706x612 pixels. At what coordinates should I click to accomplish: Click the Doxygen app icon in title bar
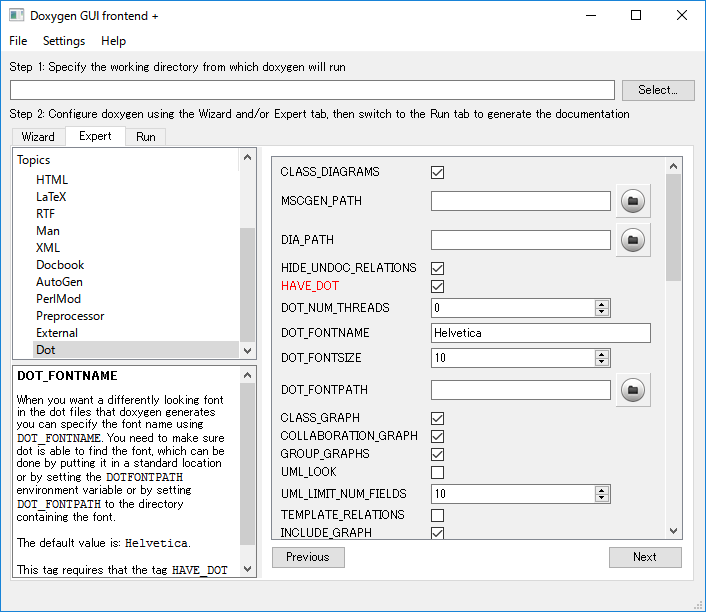(x=16, y=15)
